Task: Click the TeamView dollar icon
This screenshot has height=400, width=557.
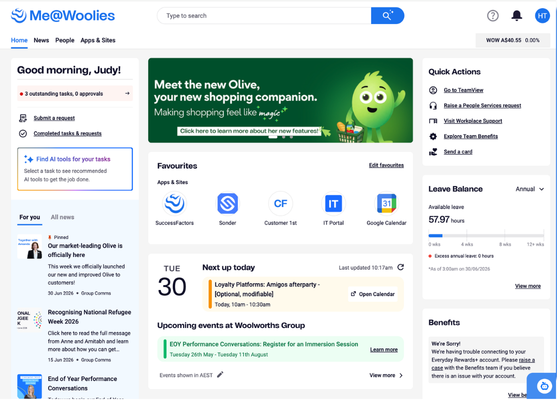Action: click(433, 90)
